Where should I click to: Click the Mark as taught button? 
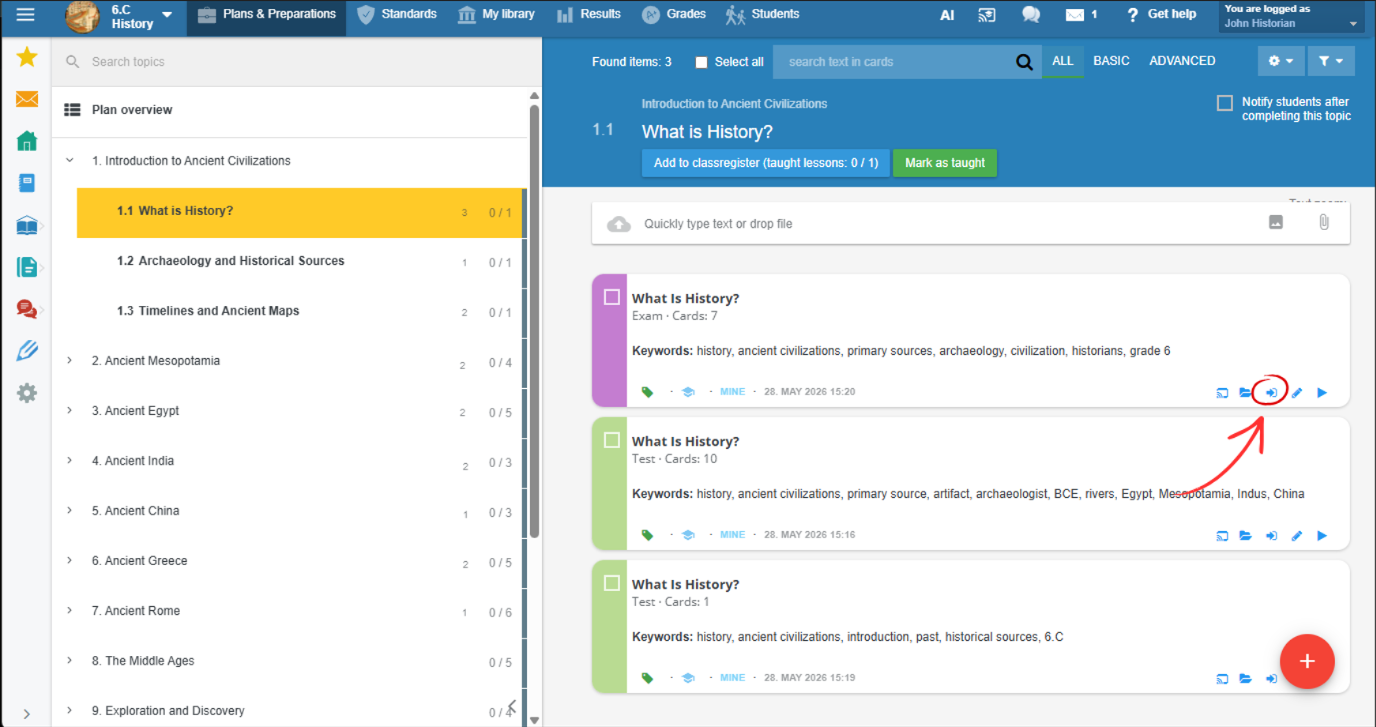point(945,163)
